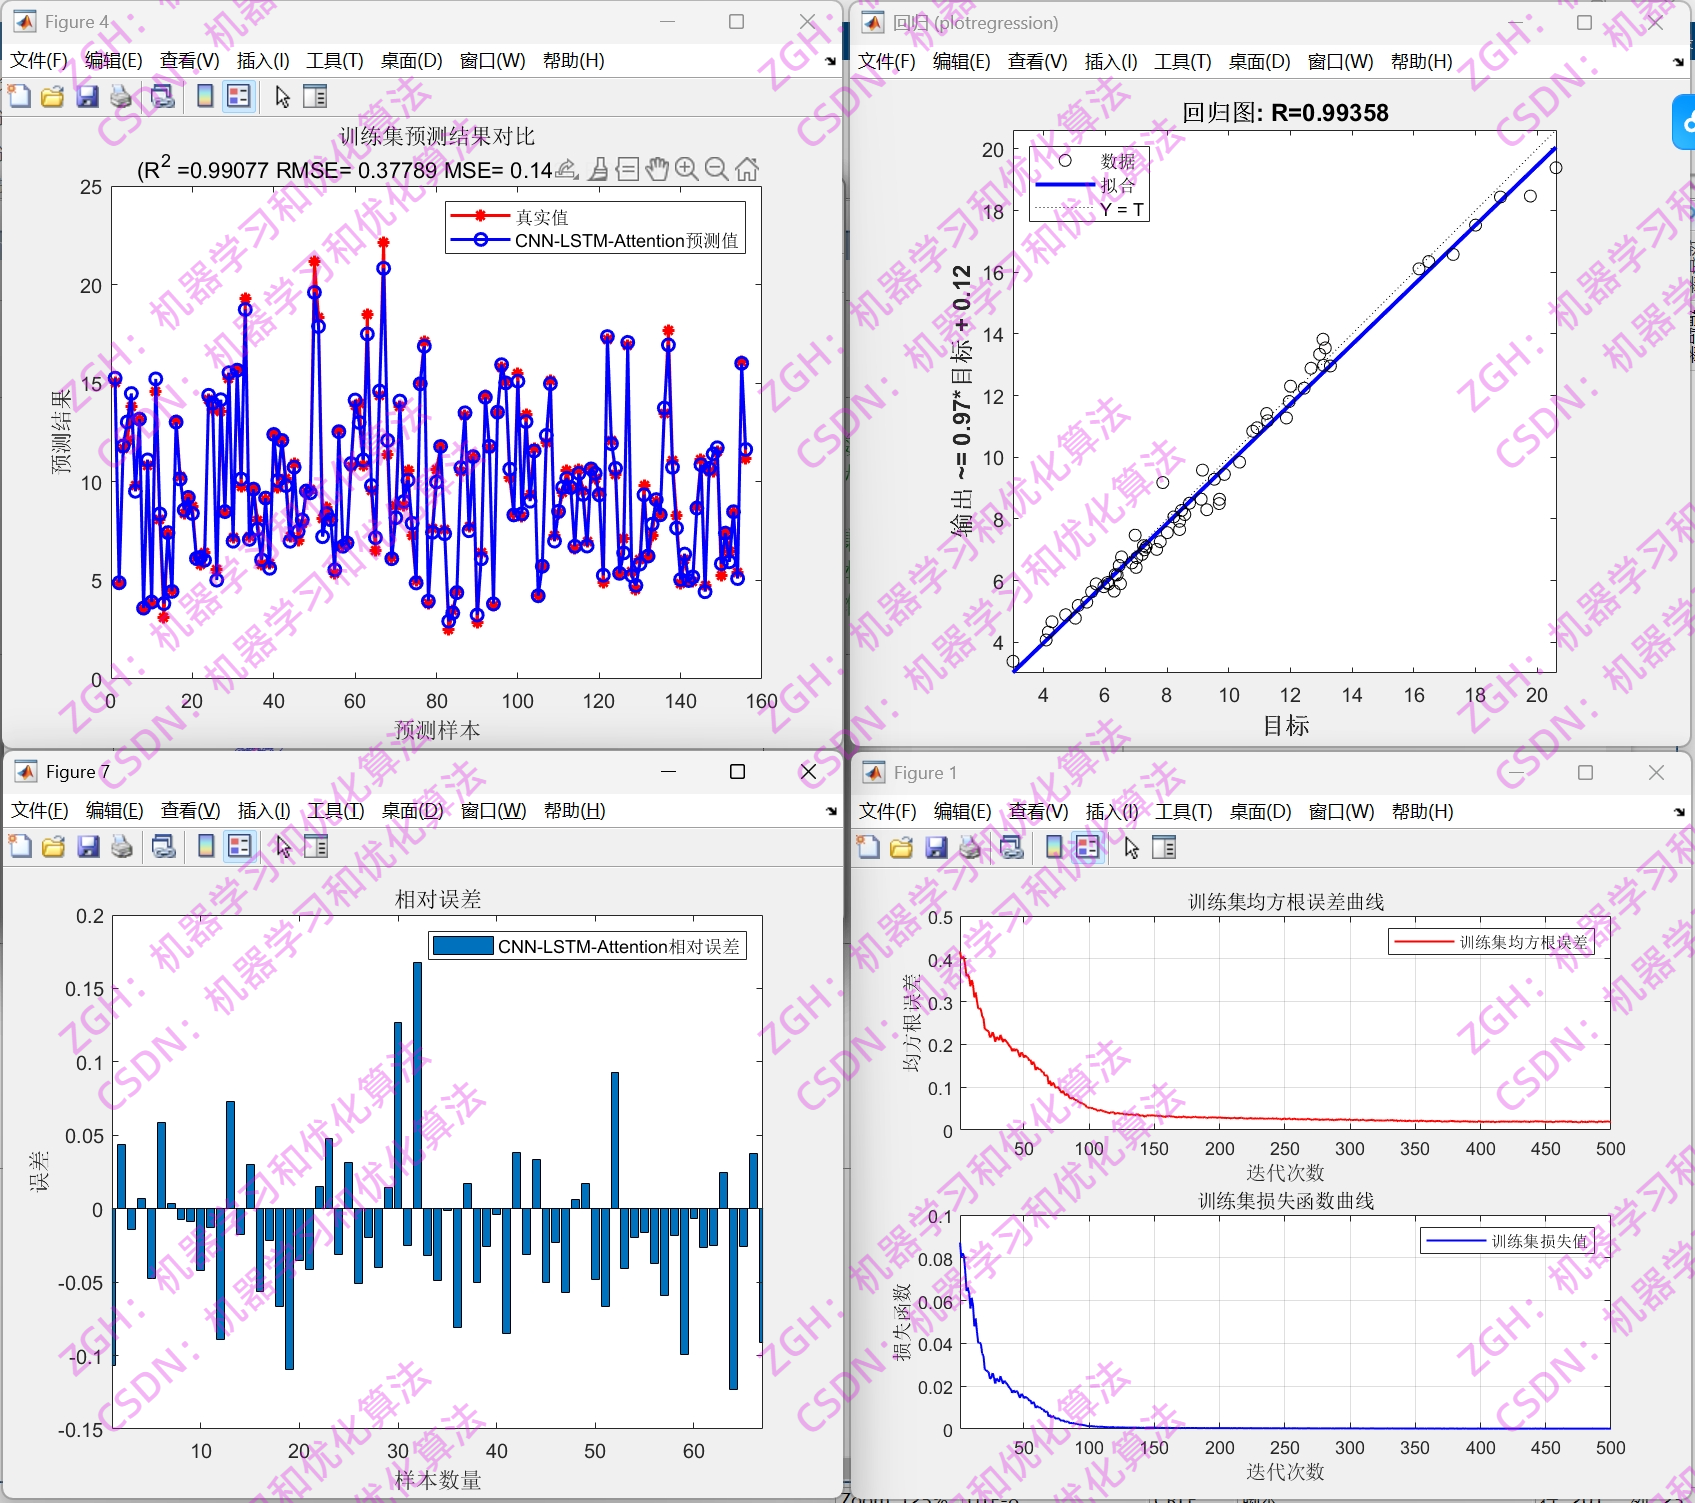Open a saved figure in the 回归 window

click(x=885, y=61)
